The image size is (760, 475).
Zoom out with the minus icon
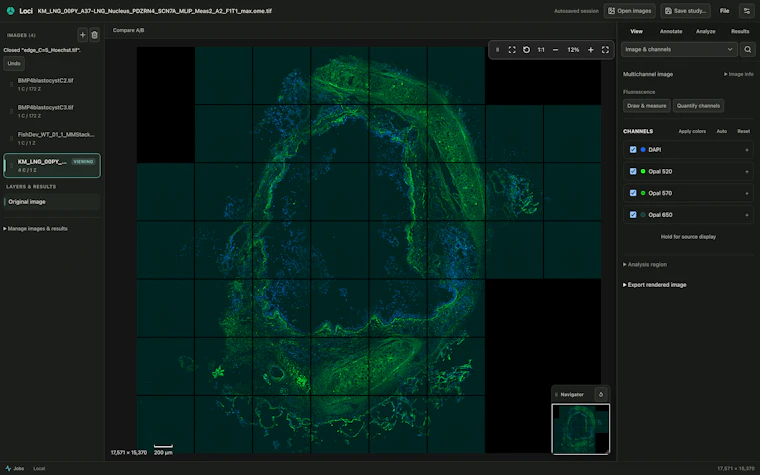pyautogui.click(x=555, y=49)
